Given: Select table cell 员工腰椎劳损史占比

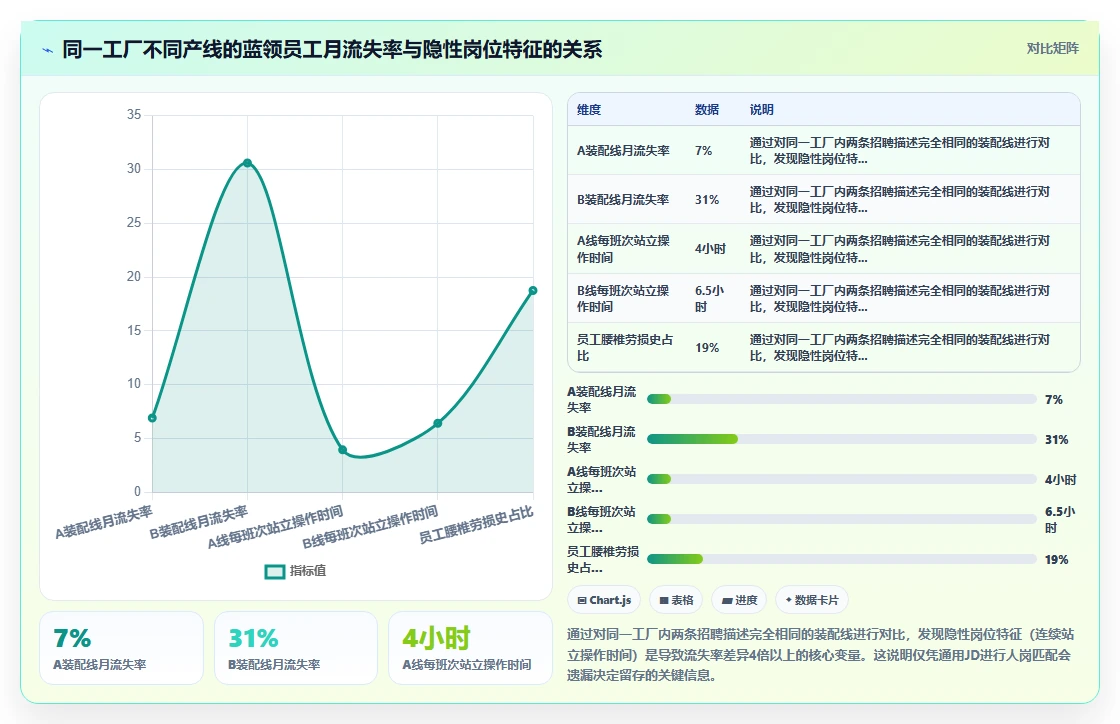Looking at the screenshot, I should (625, 348).
